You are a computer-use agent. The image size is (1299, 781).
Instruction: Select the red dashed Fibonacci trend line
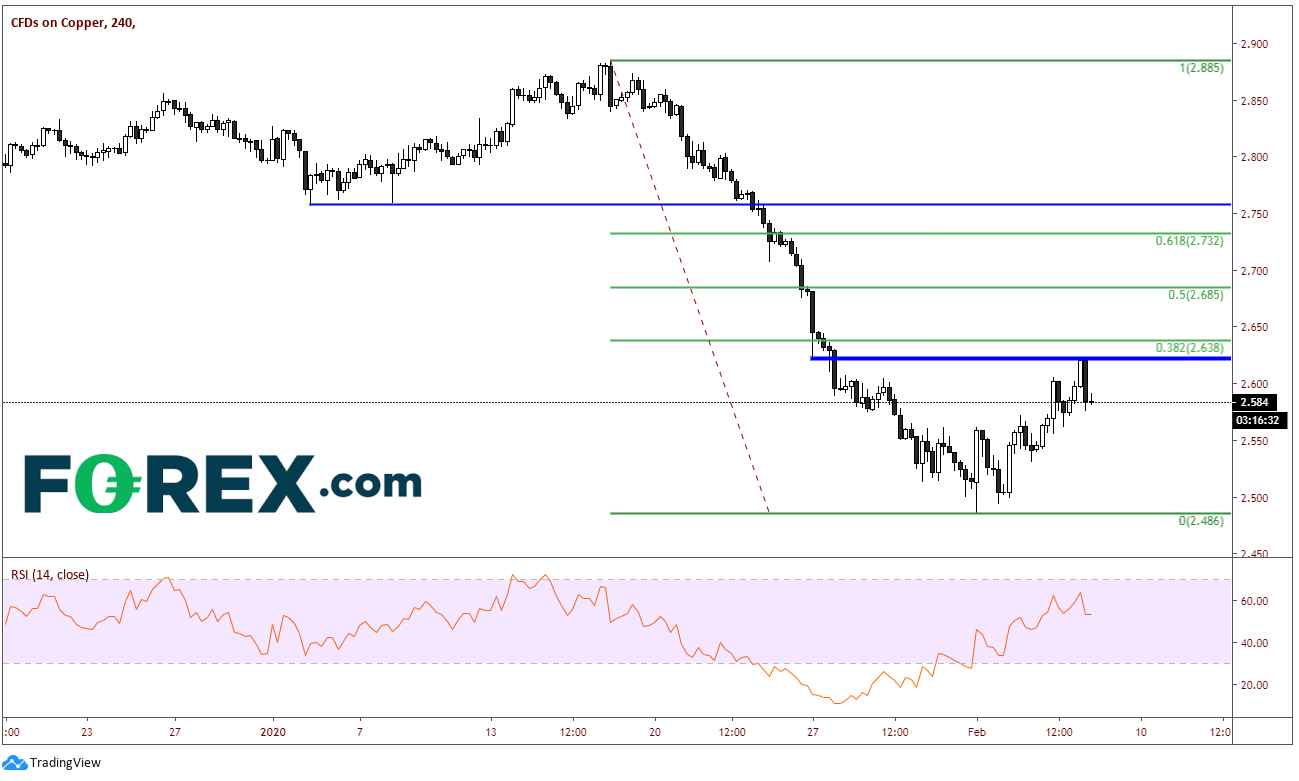(689, 288)
